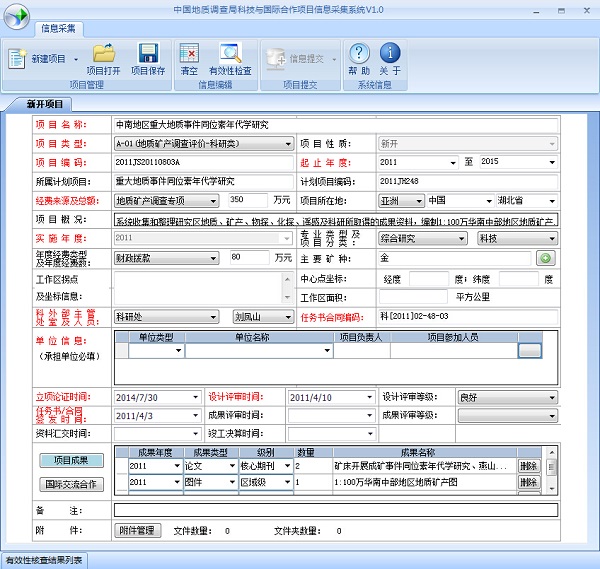This screenshot has width=600, height=569.
Task: Open the 亚洲 continent dropdown
Action: pos(419,201)
